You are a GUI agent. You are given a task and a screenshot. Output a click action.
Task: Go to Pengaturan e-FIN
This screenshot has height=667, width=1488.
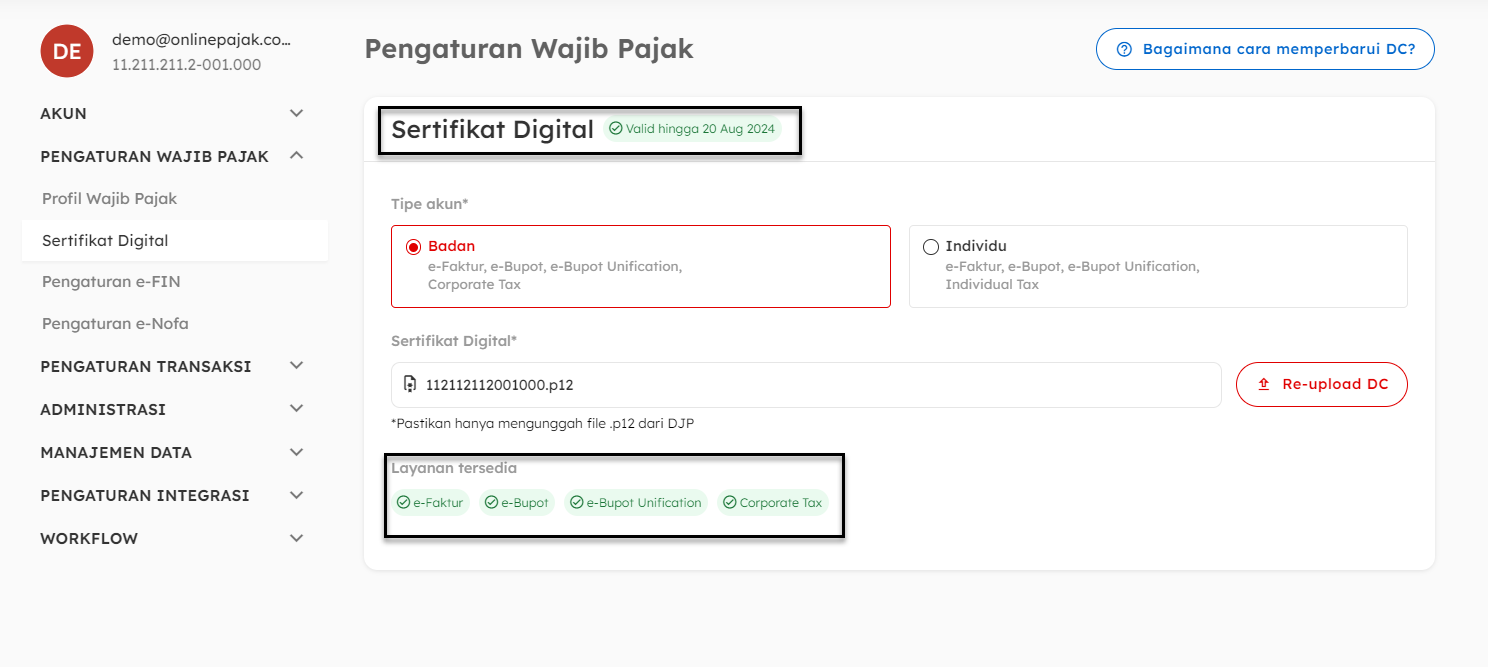pyautogui.click(x=111, y=282)
